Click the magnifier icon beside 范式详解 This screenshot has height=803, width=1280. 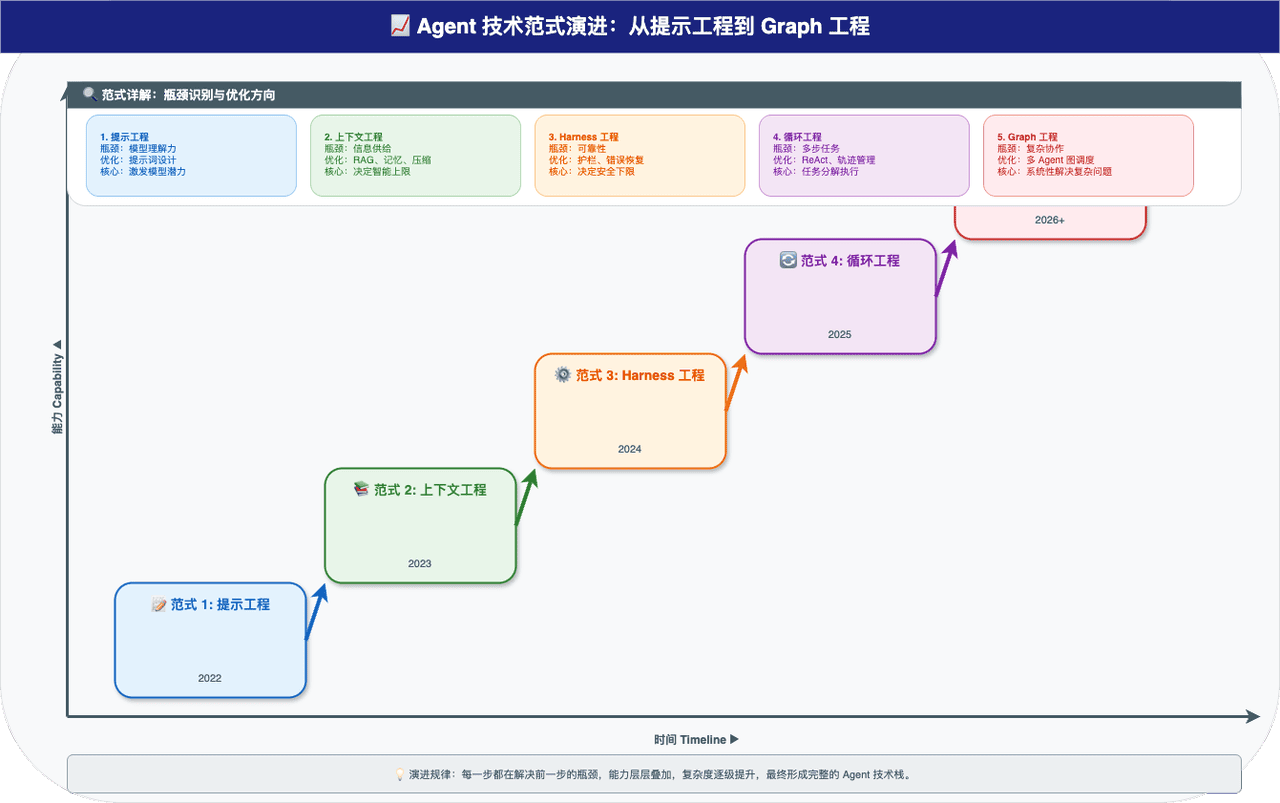[x=90, y=95]
